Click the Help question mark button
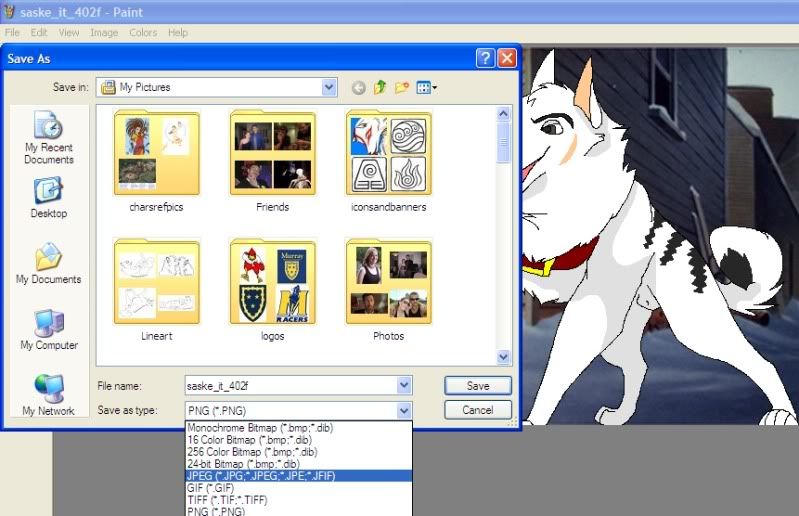799x516 pixels. 485,59
